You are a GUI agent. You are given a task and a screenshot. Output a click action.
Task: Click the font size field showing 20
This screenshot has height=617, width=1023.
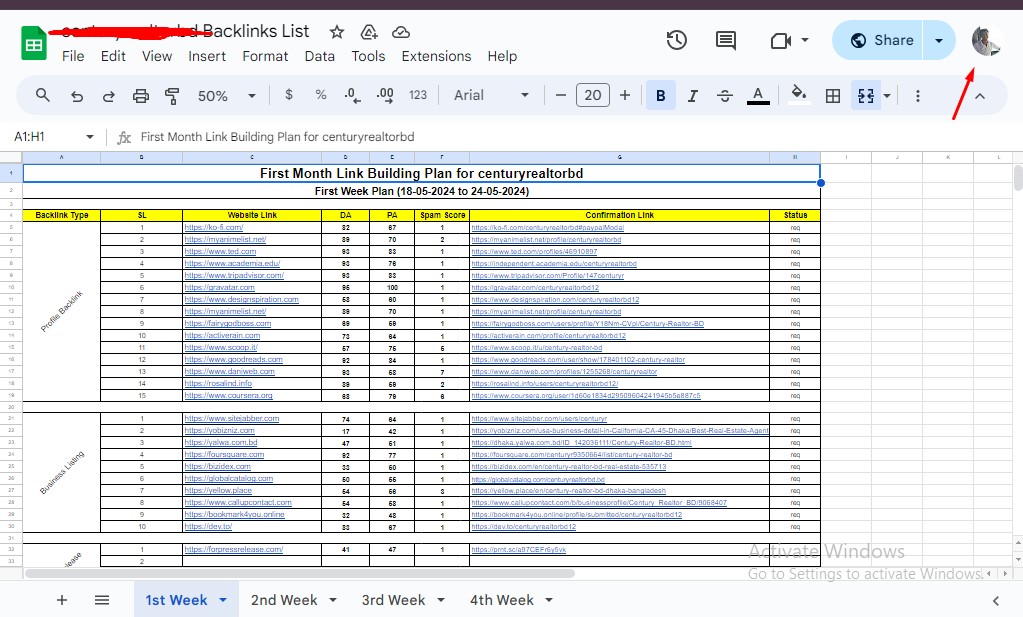point(592,96)
